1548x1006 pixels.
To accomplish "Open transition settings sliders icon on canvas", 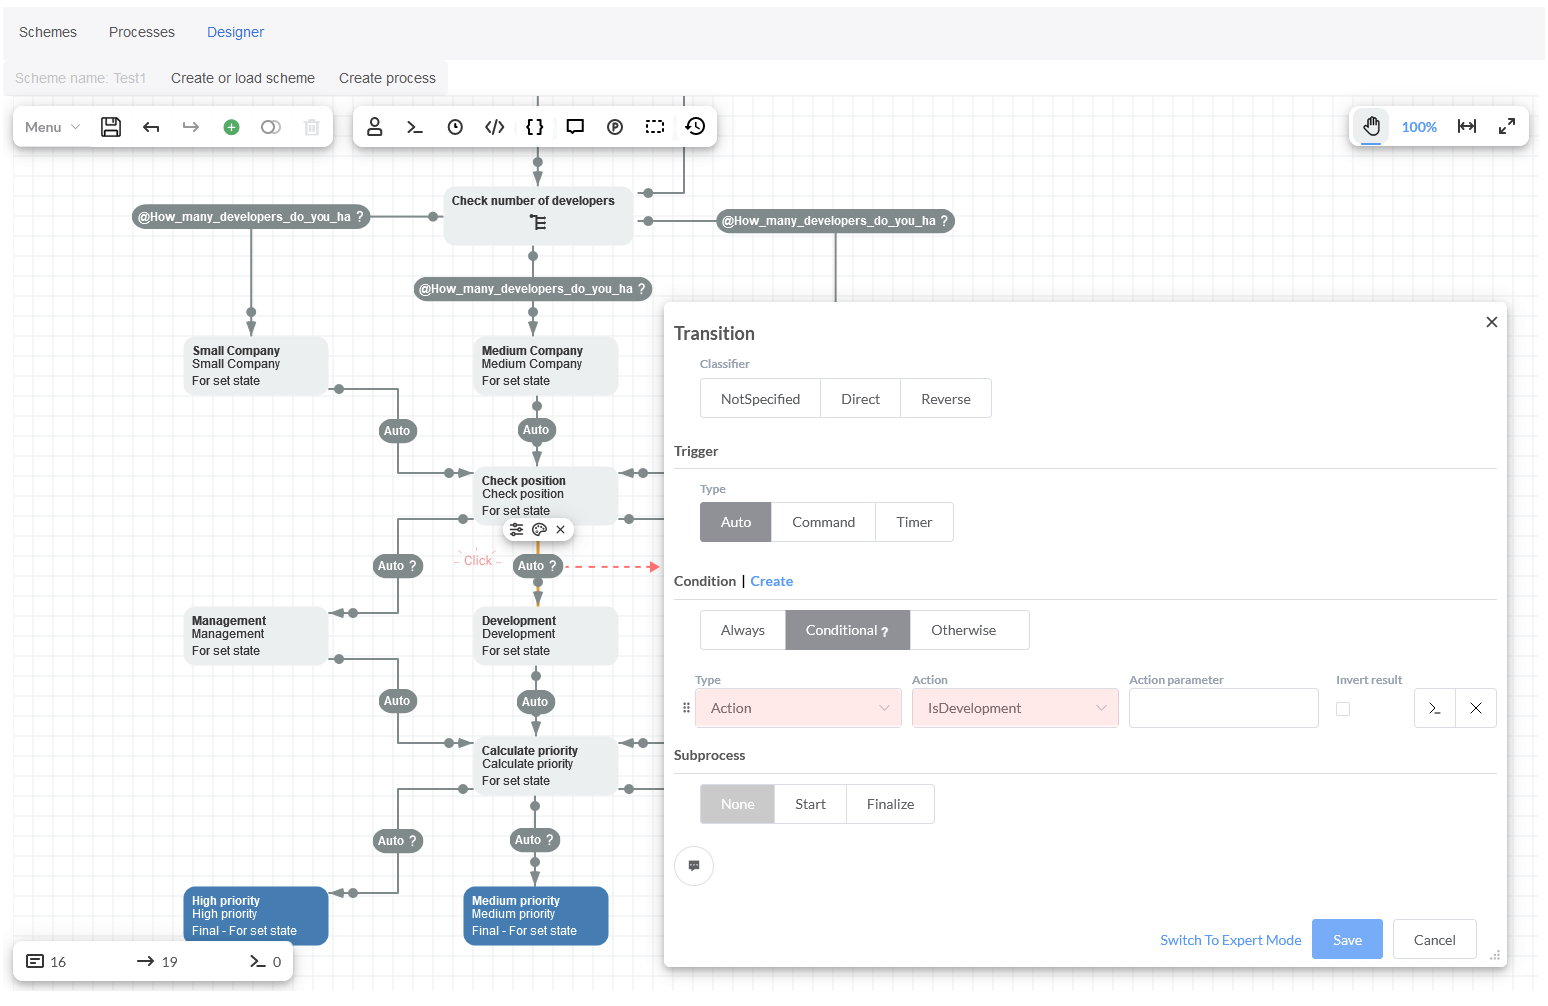I will (x=517, y=529).
